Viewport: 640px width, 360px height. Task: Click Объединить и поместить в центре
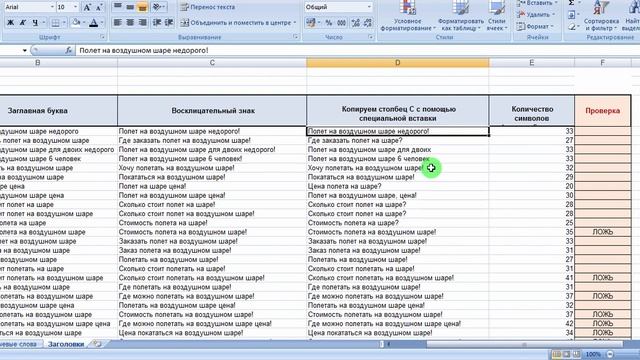point(238,22)
